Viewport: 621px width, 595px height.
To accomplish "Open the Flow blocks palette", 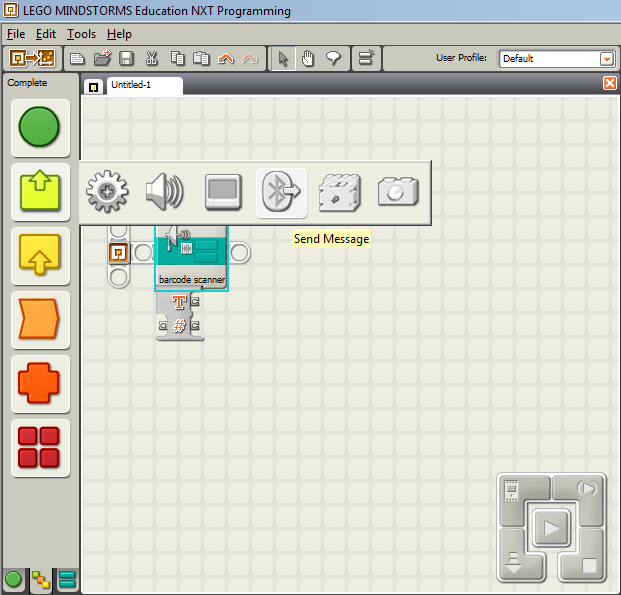I will click(x=40, y=320).
